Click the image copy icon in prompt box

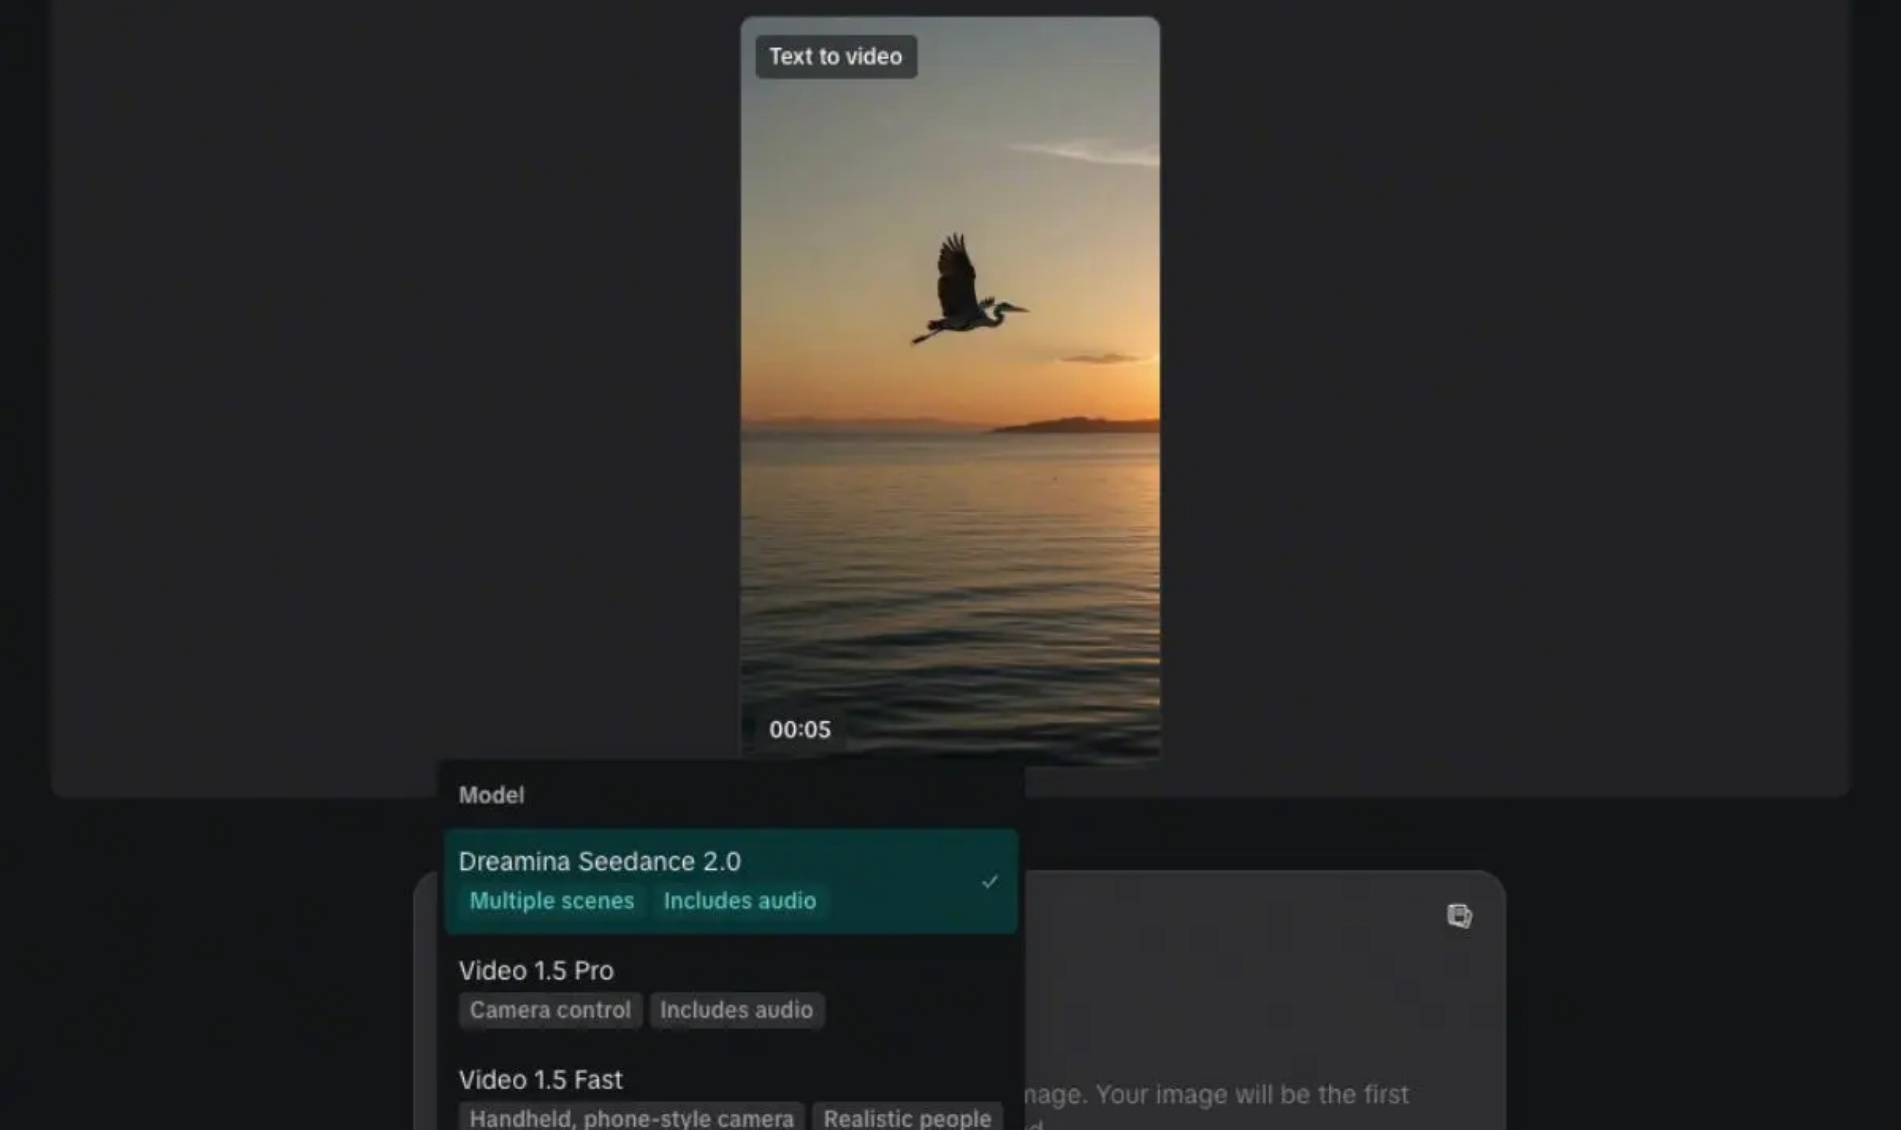(1459, 915)
